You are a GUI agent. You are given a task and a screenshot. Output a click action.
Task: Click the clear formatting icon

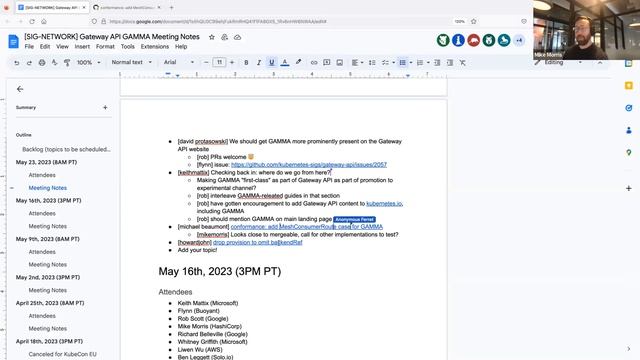pyautogui.click(x=462, y=63)
